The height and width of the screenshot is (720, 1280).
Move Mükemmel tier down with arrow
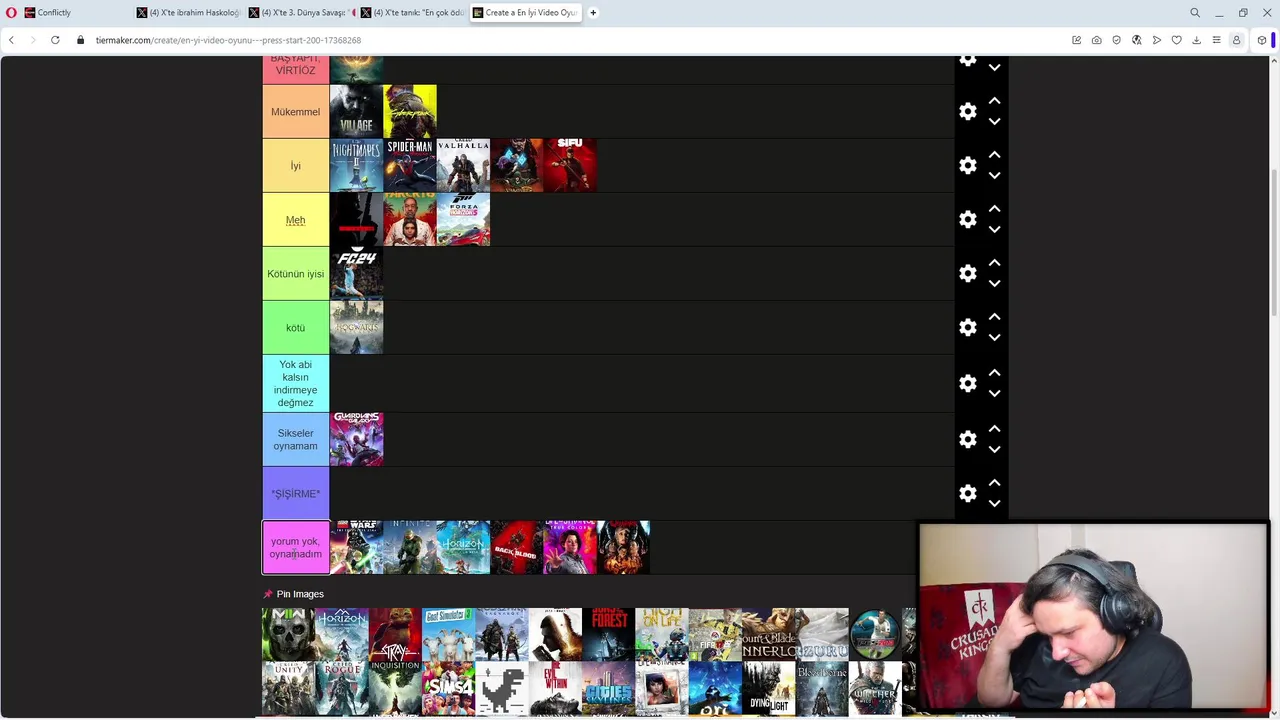994,122
